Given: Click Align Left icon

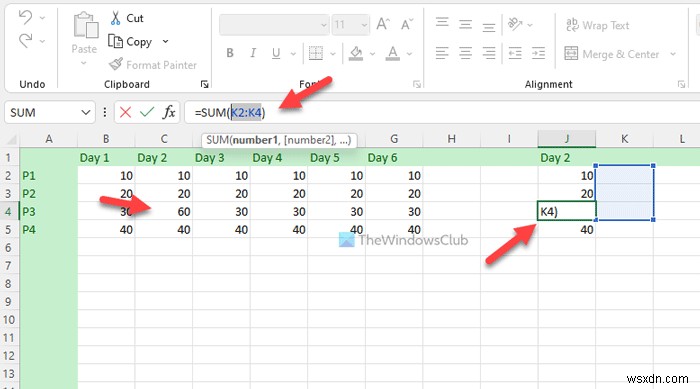Looking at the screenshot, I should click(x=442, y=54).
